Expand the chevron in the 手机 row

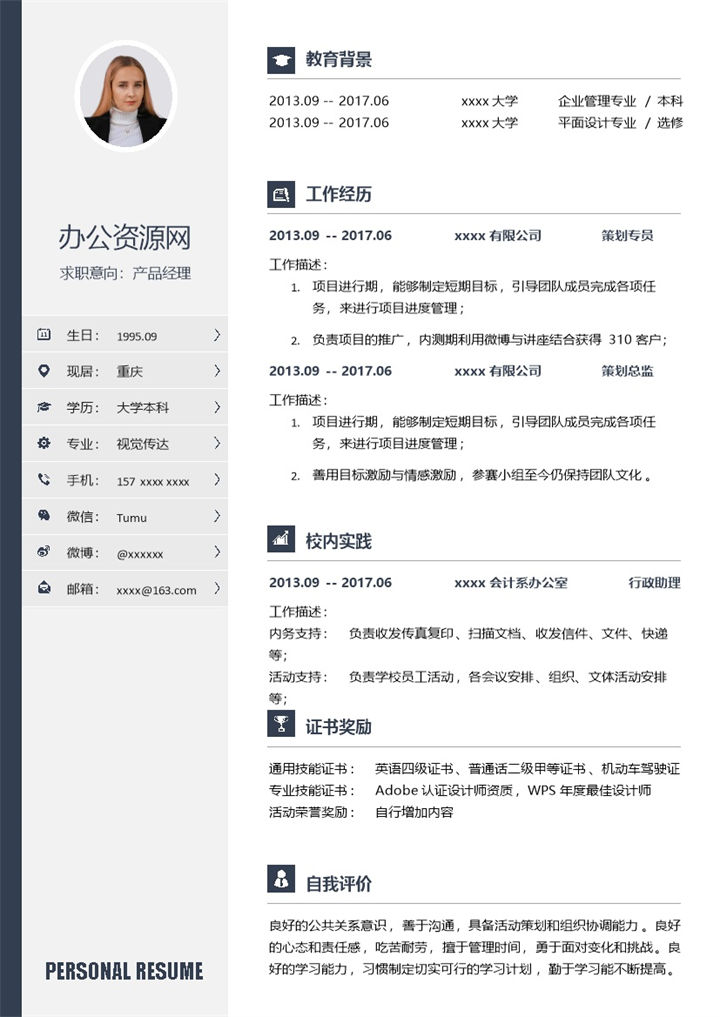217,479
